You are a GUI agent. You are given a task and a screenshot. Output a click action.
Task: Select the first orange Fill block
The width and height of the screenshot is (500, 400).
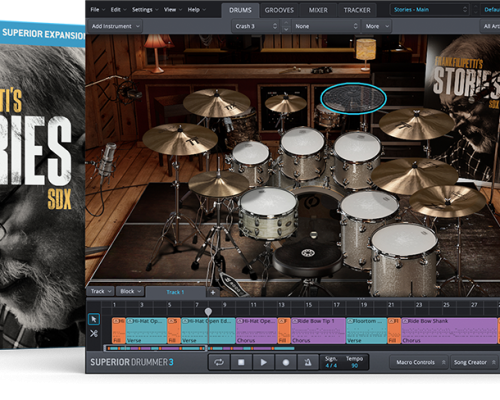coord(119,331)
